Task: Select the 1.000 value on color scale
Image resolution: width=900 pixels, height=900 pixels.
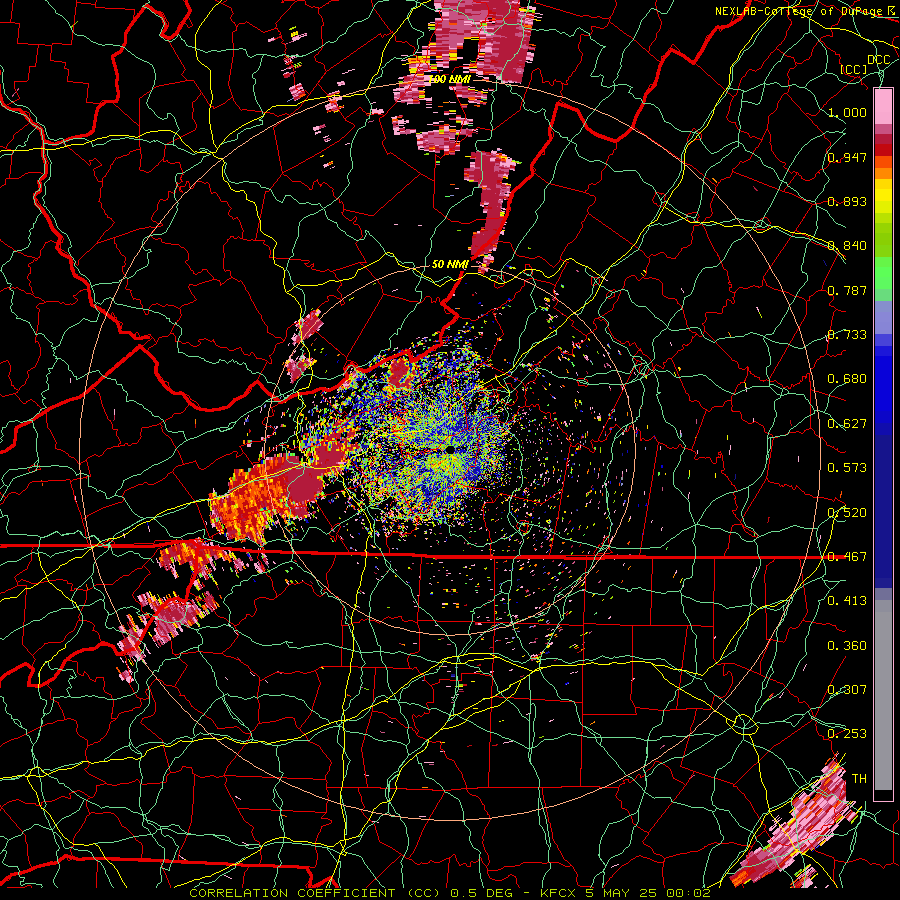Action: pyautogui.click(x=847, y=112)
